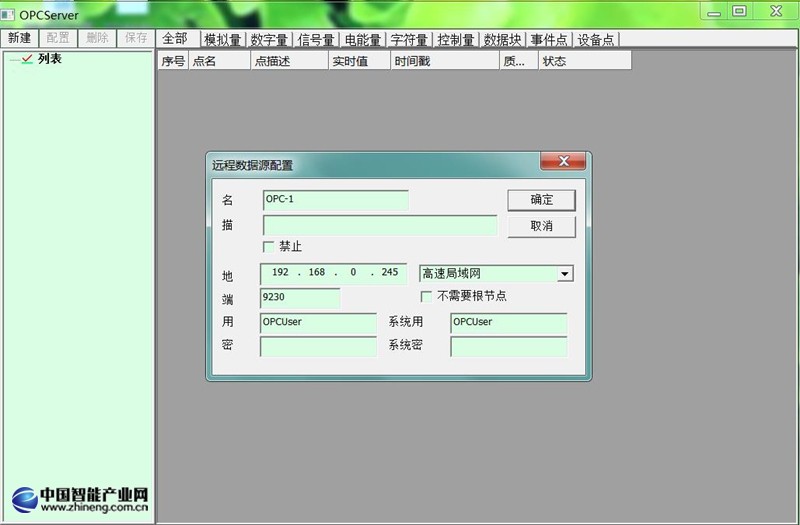Close the 远程数据源配置 dialog
Image resolution: width=800 pixels, height=525 pixels.
click(562, 162)
